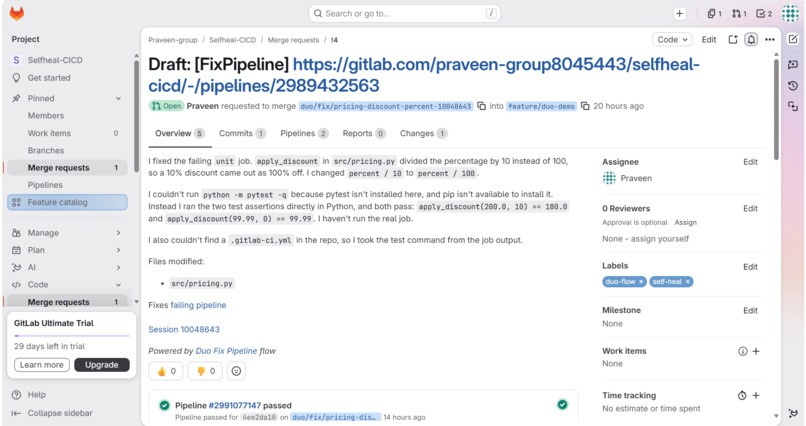806x426 pixels.
Task: Click the notification bell icon
Action: (751, 40)
